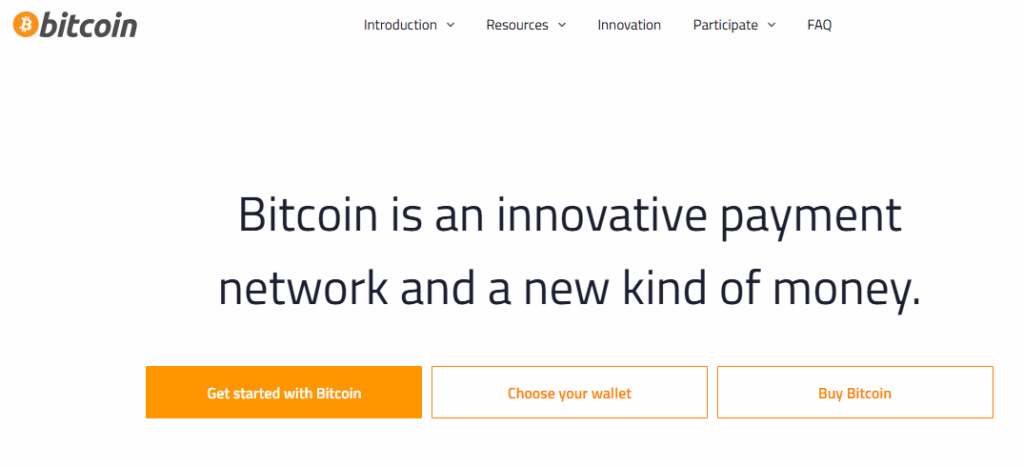Expand the chevron next to Introduction
The image size is (1024, 468).
(450, 25)
